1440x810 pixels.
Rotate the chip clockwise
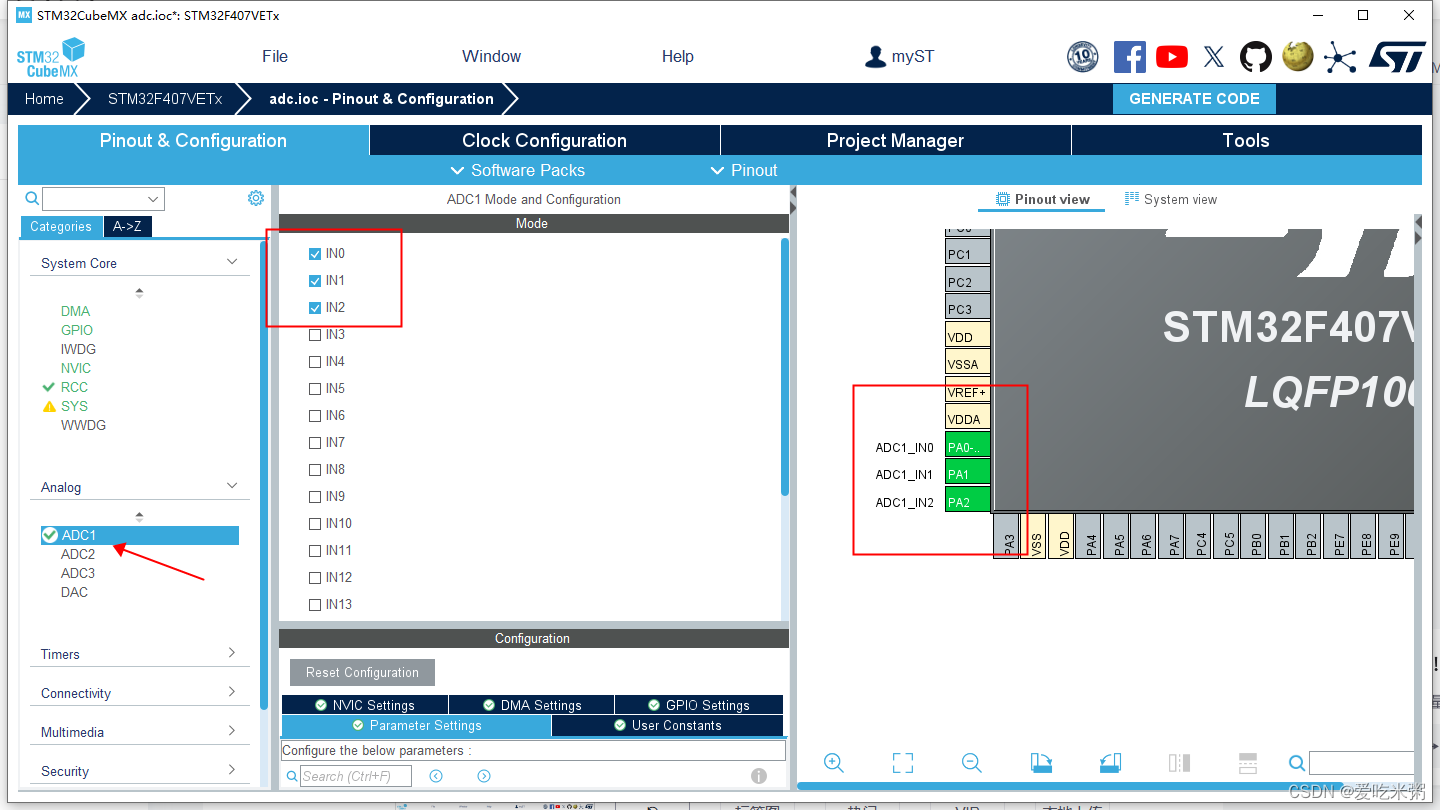pos(1041,763)
